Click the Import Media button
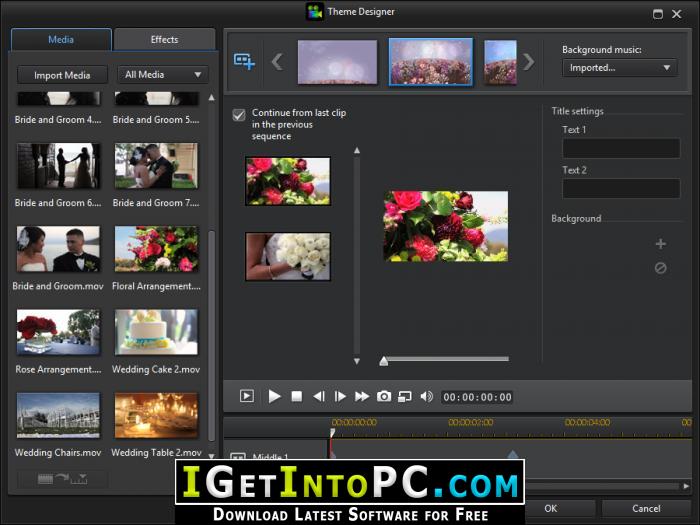 click(x=62, y=75)
